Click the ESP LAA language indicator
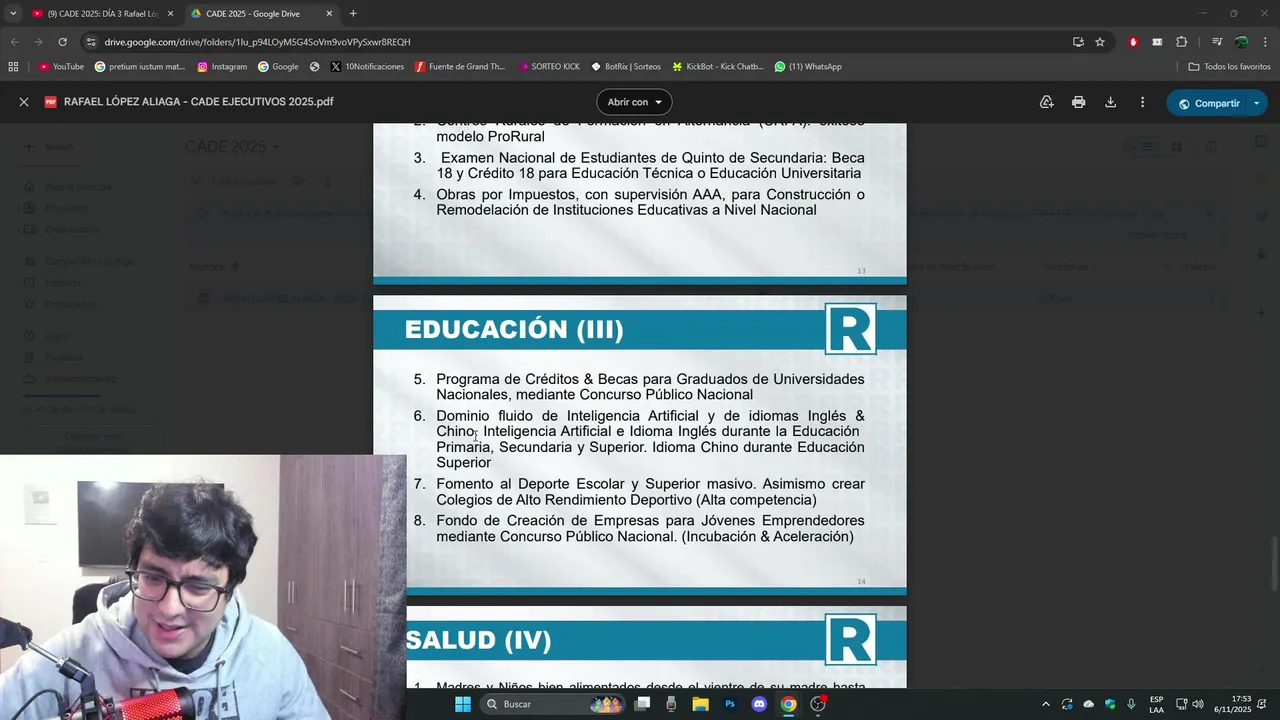The height and width of the screenshot is (720, 1280). pos(1156,704)
